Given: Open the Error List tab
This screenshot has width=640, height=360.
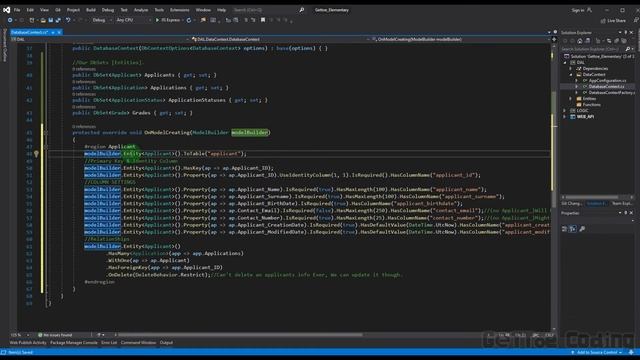Looking at the screenshot, I should pos(109,343).
